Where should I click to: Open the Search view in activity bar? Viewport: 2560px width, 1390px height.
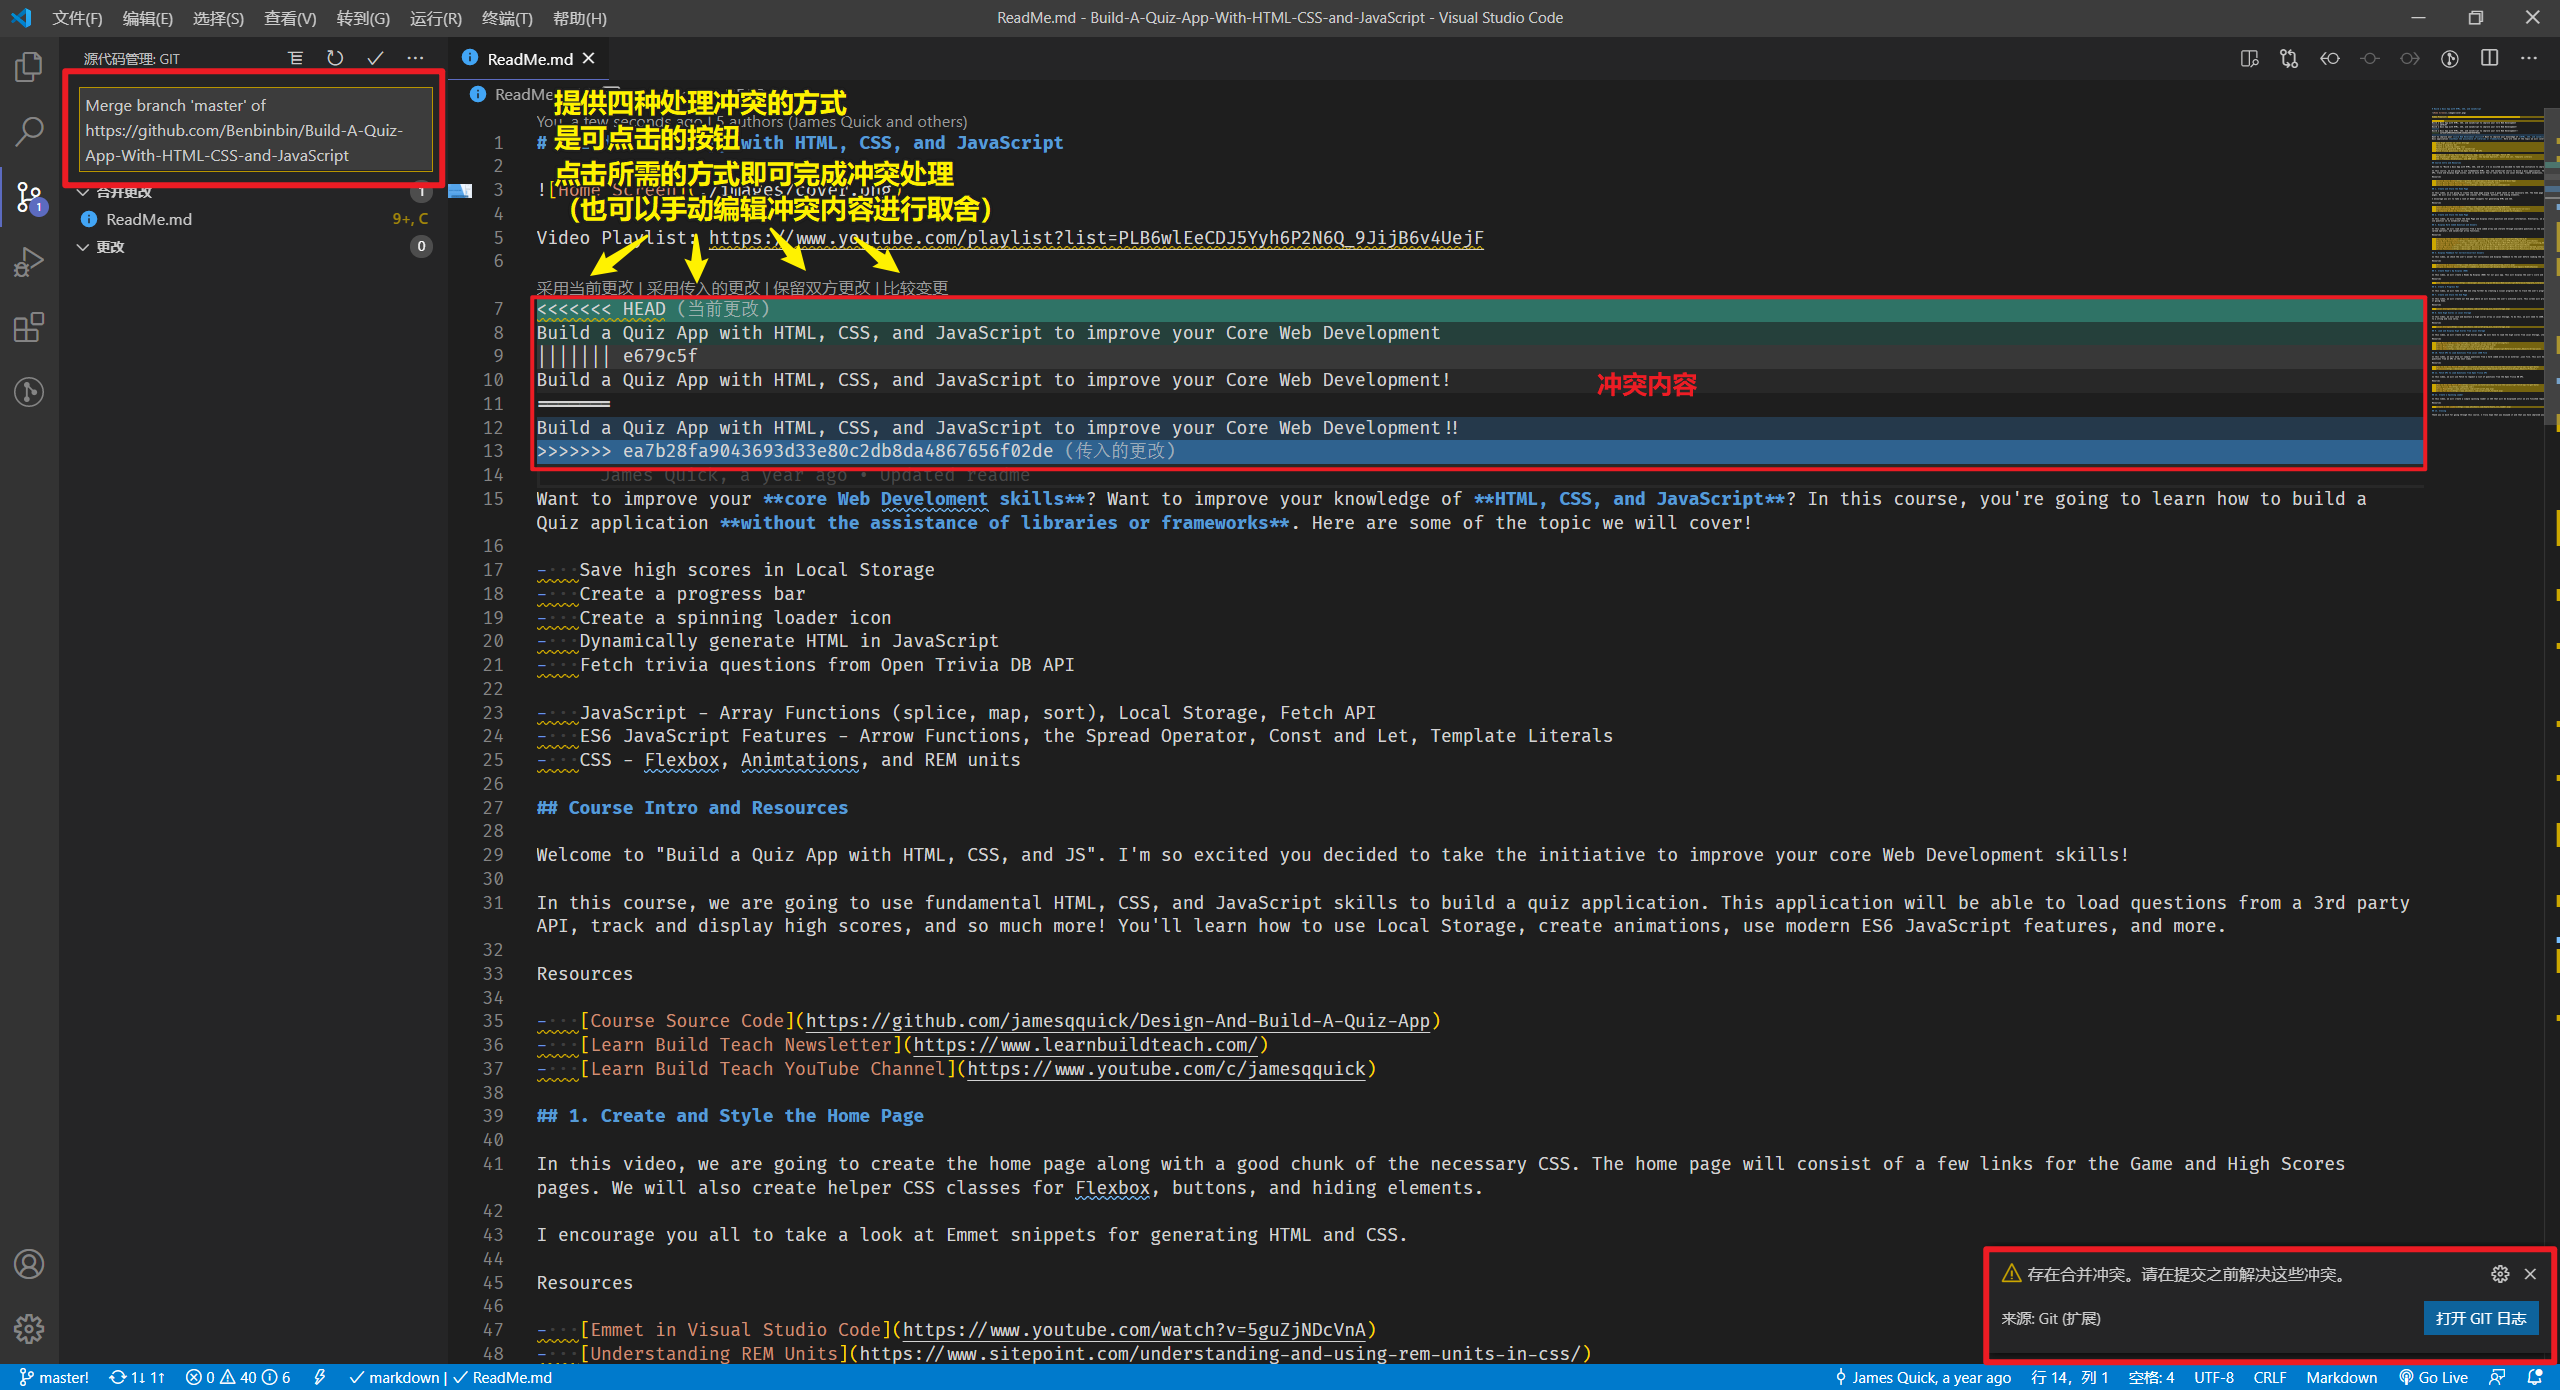(29, 130)
